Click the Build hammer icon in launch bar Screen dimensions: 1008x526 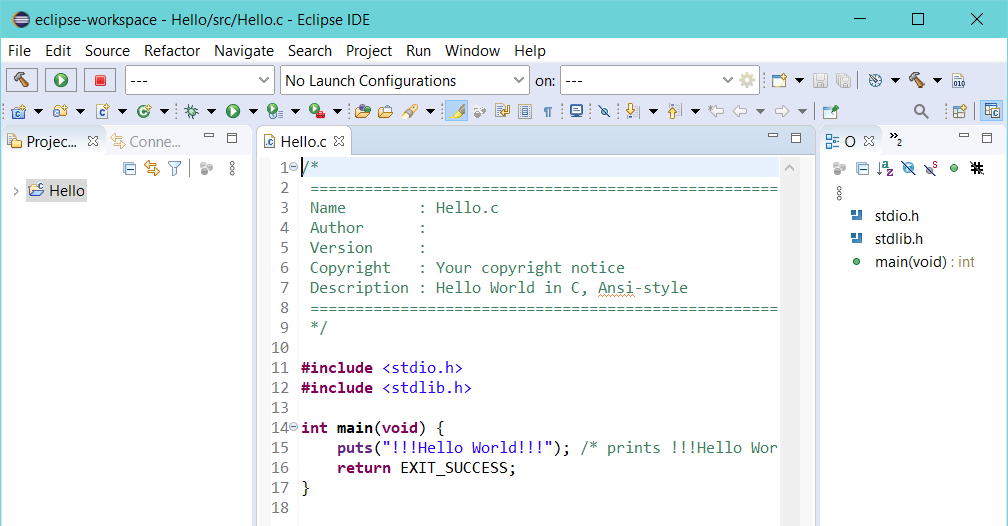click(22, 80)
